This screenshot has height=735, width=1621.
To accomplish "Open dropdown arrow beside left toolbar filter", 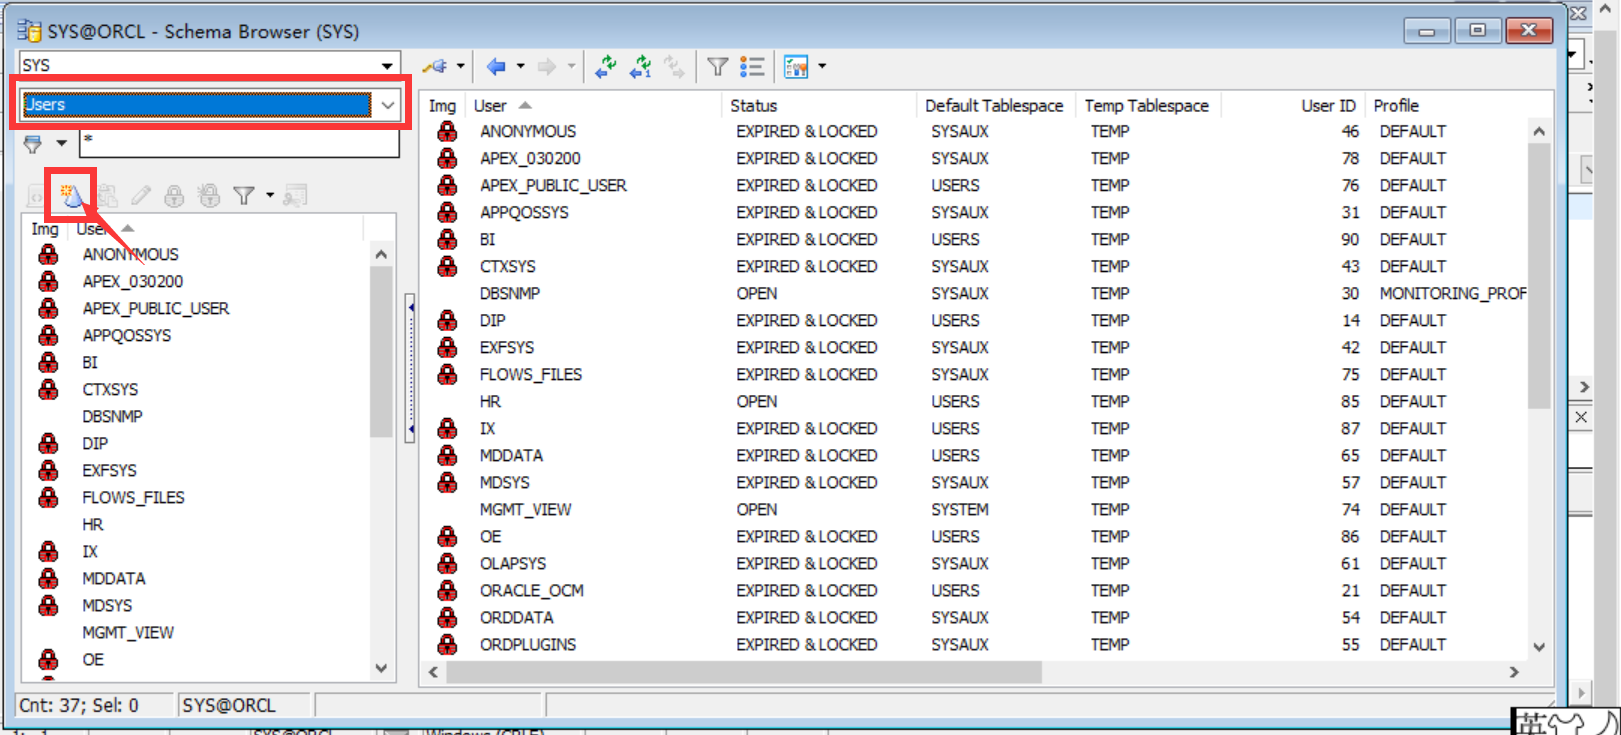I will (x=270, y=196).
